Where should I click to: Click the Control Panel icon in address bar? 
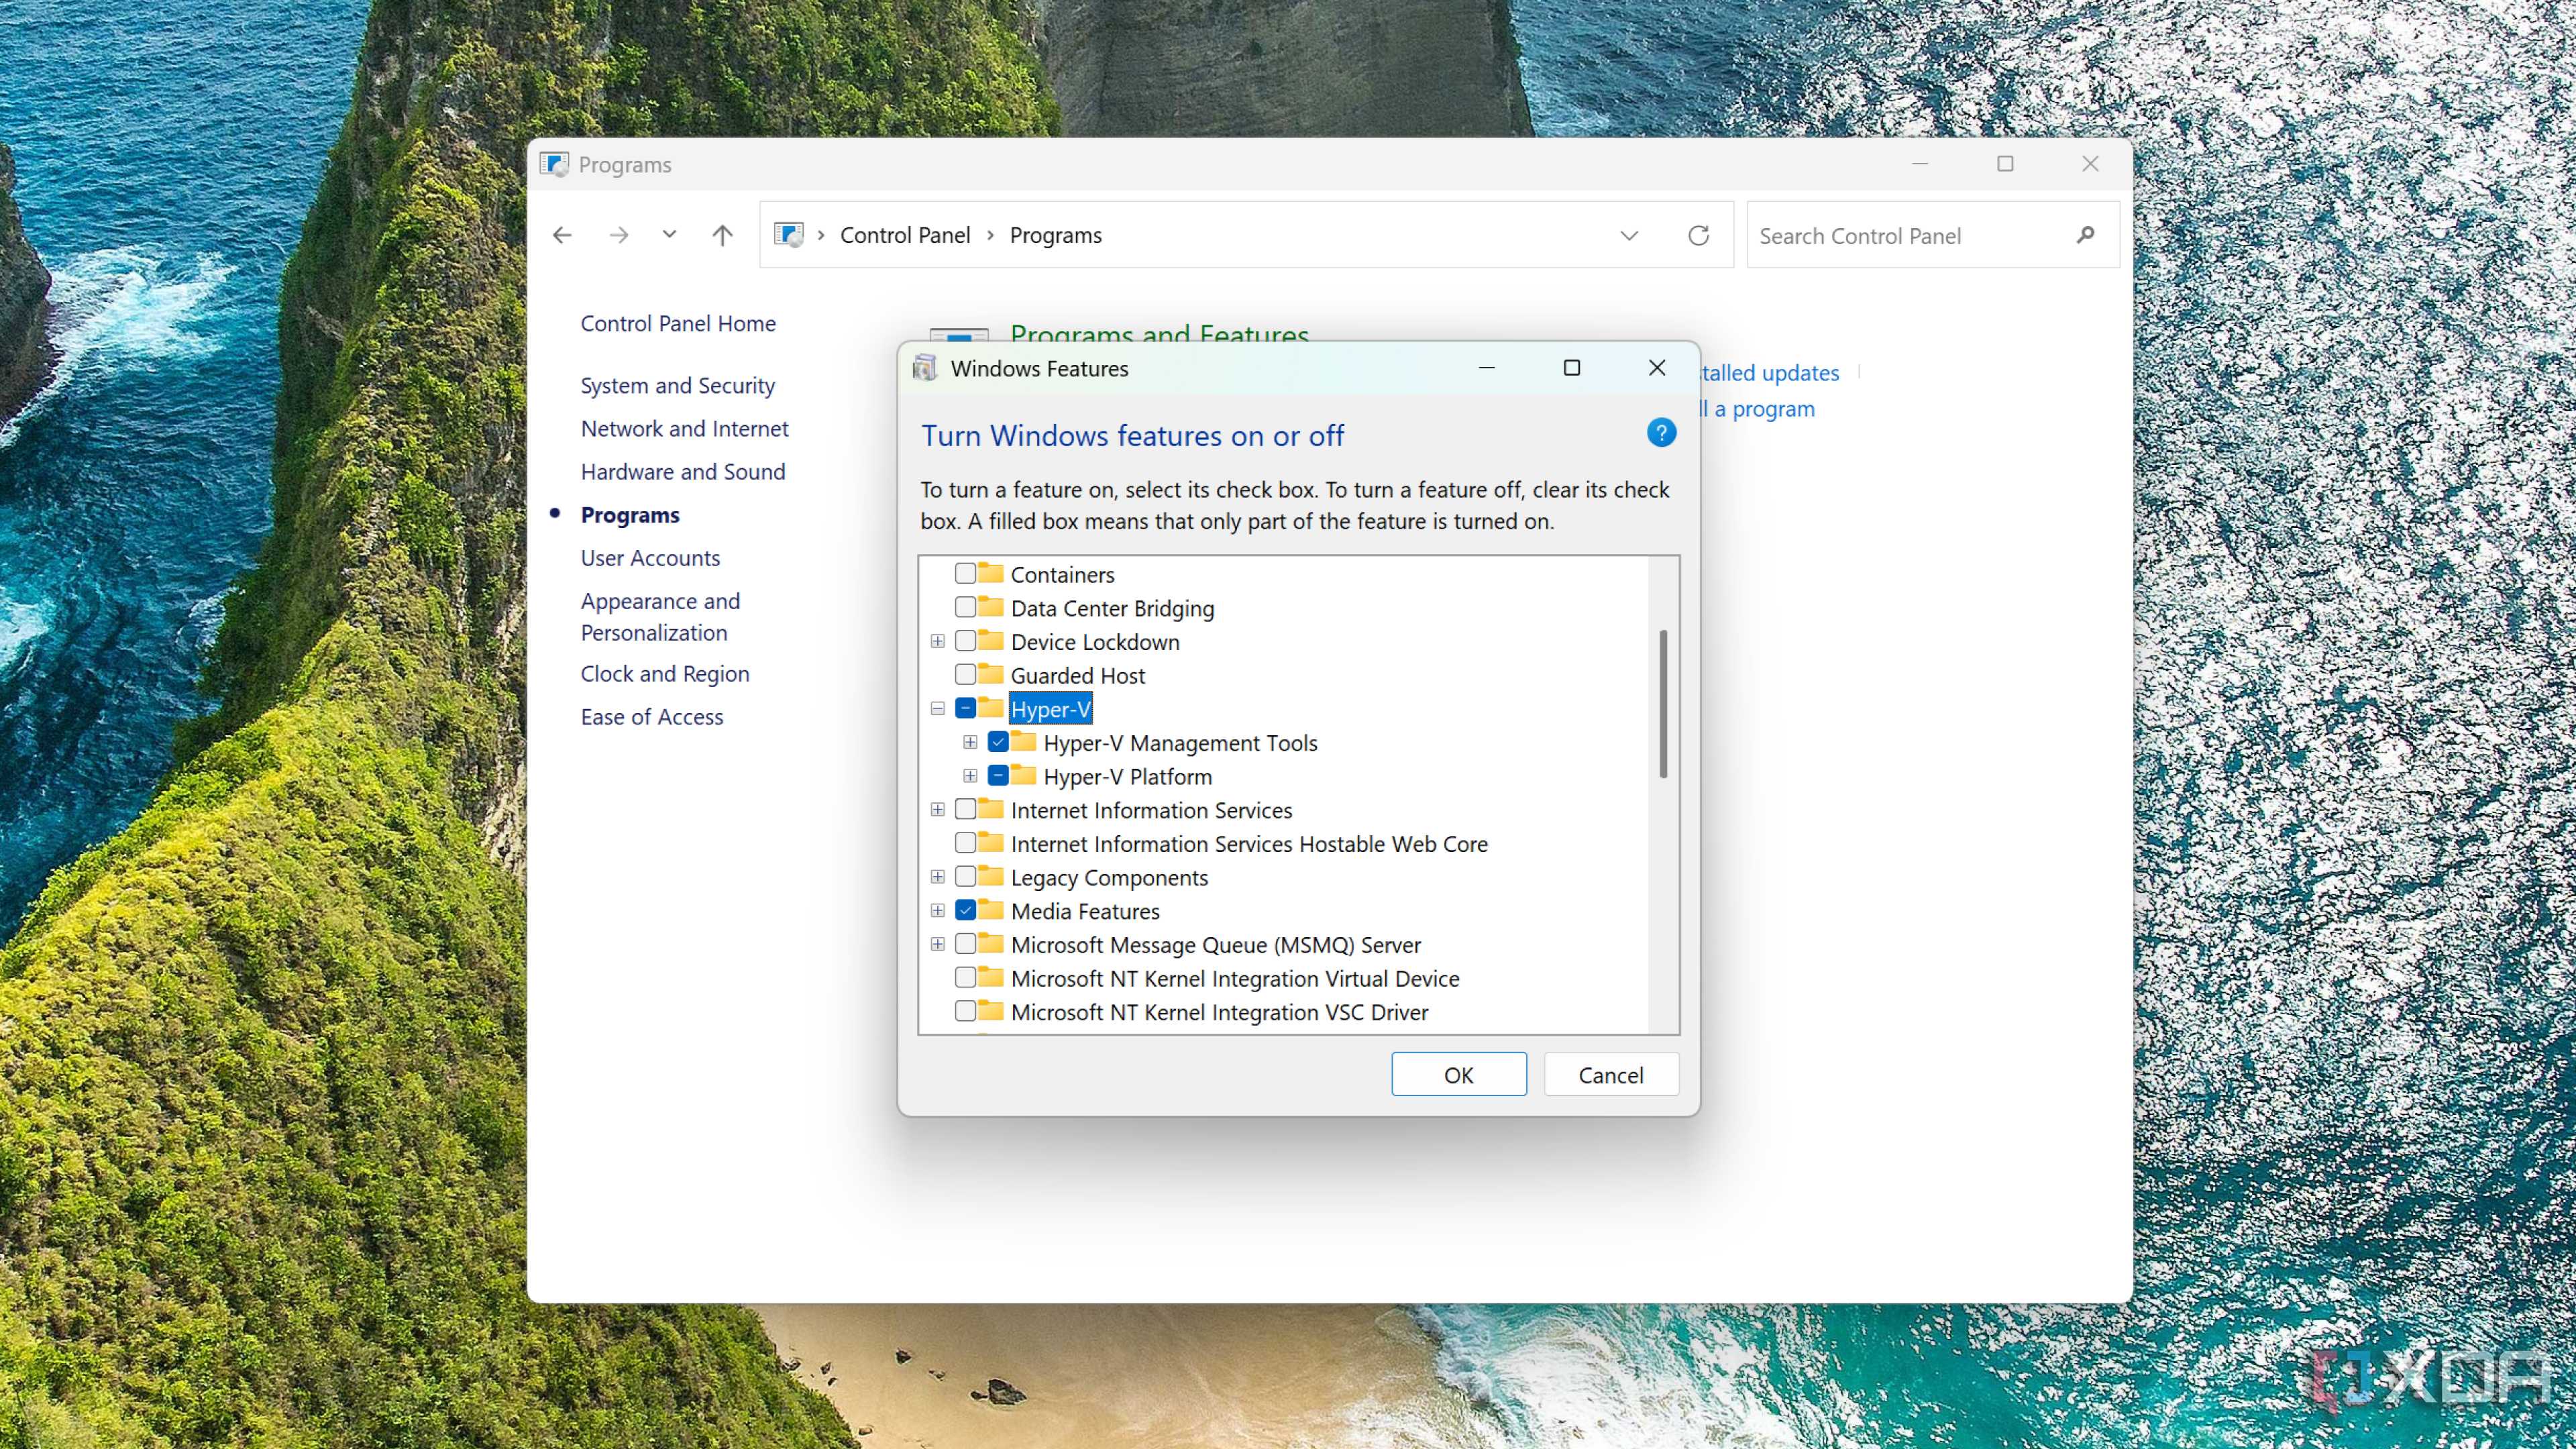pyautogui.click(x=789, y=235)
